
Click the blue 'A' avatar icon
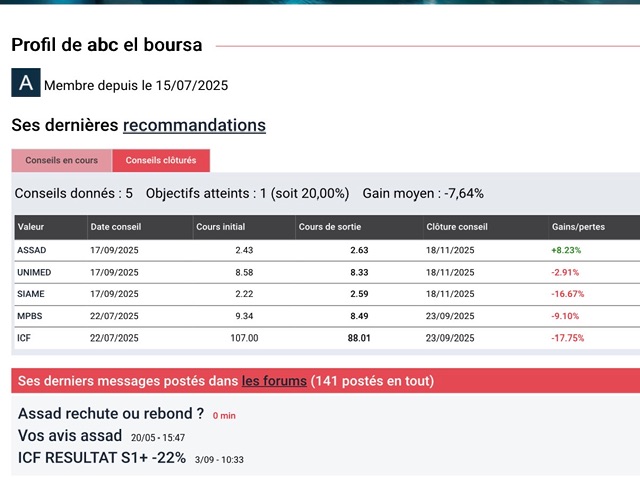coord(26,82)
